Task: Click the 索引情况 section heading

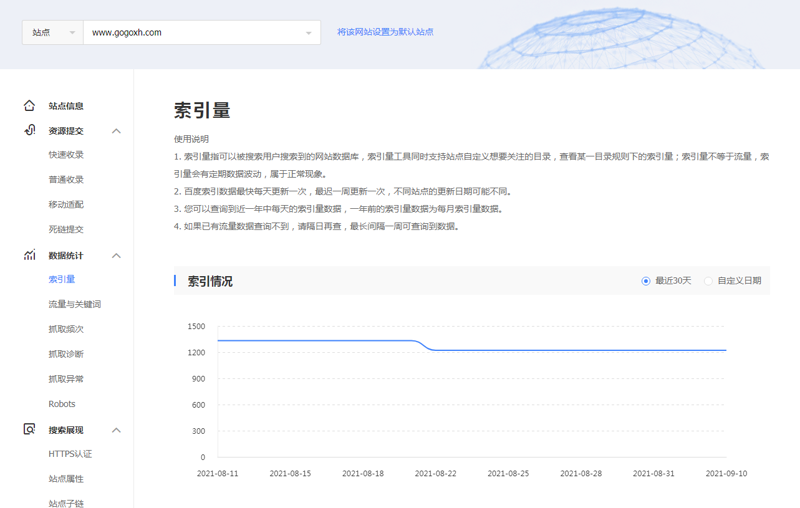Action: [210, 281]
